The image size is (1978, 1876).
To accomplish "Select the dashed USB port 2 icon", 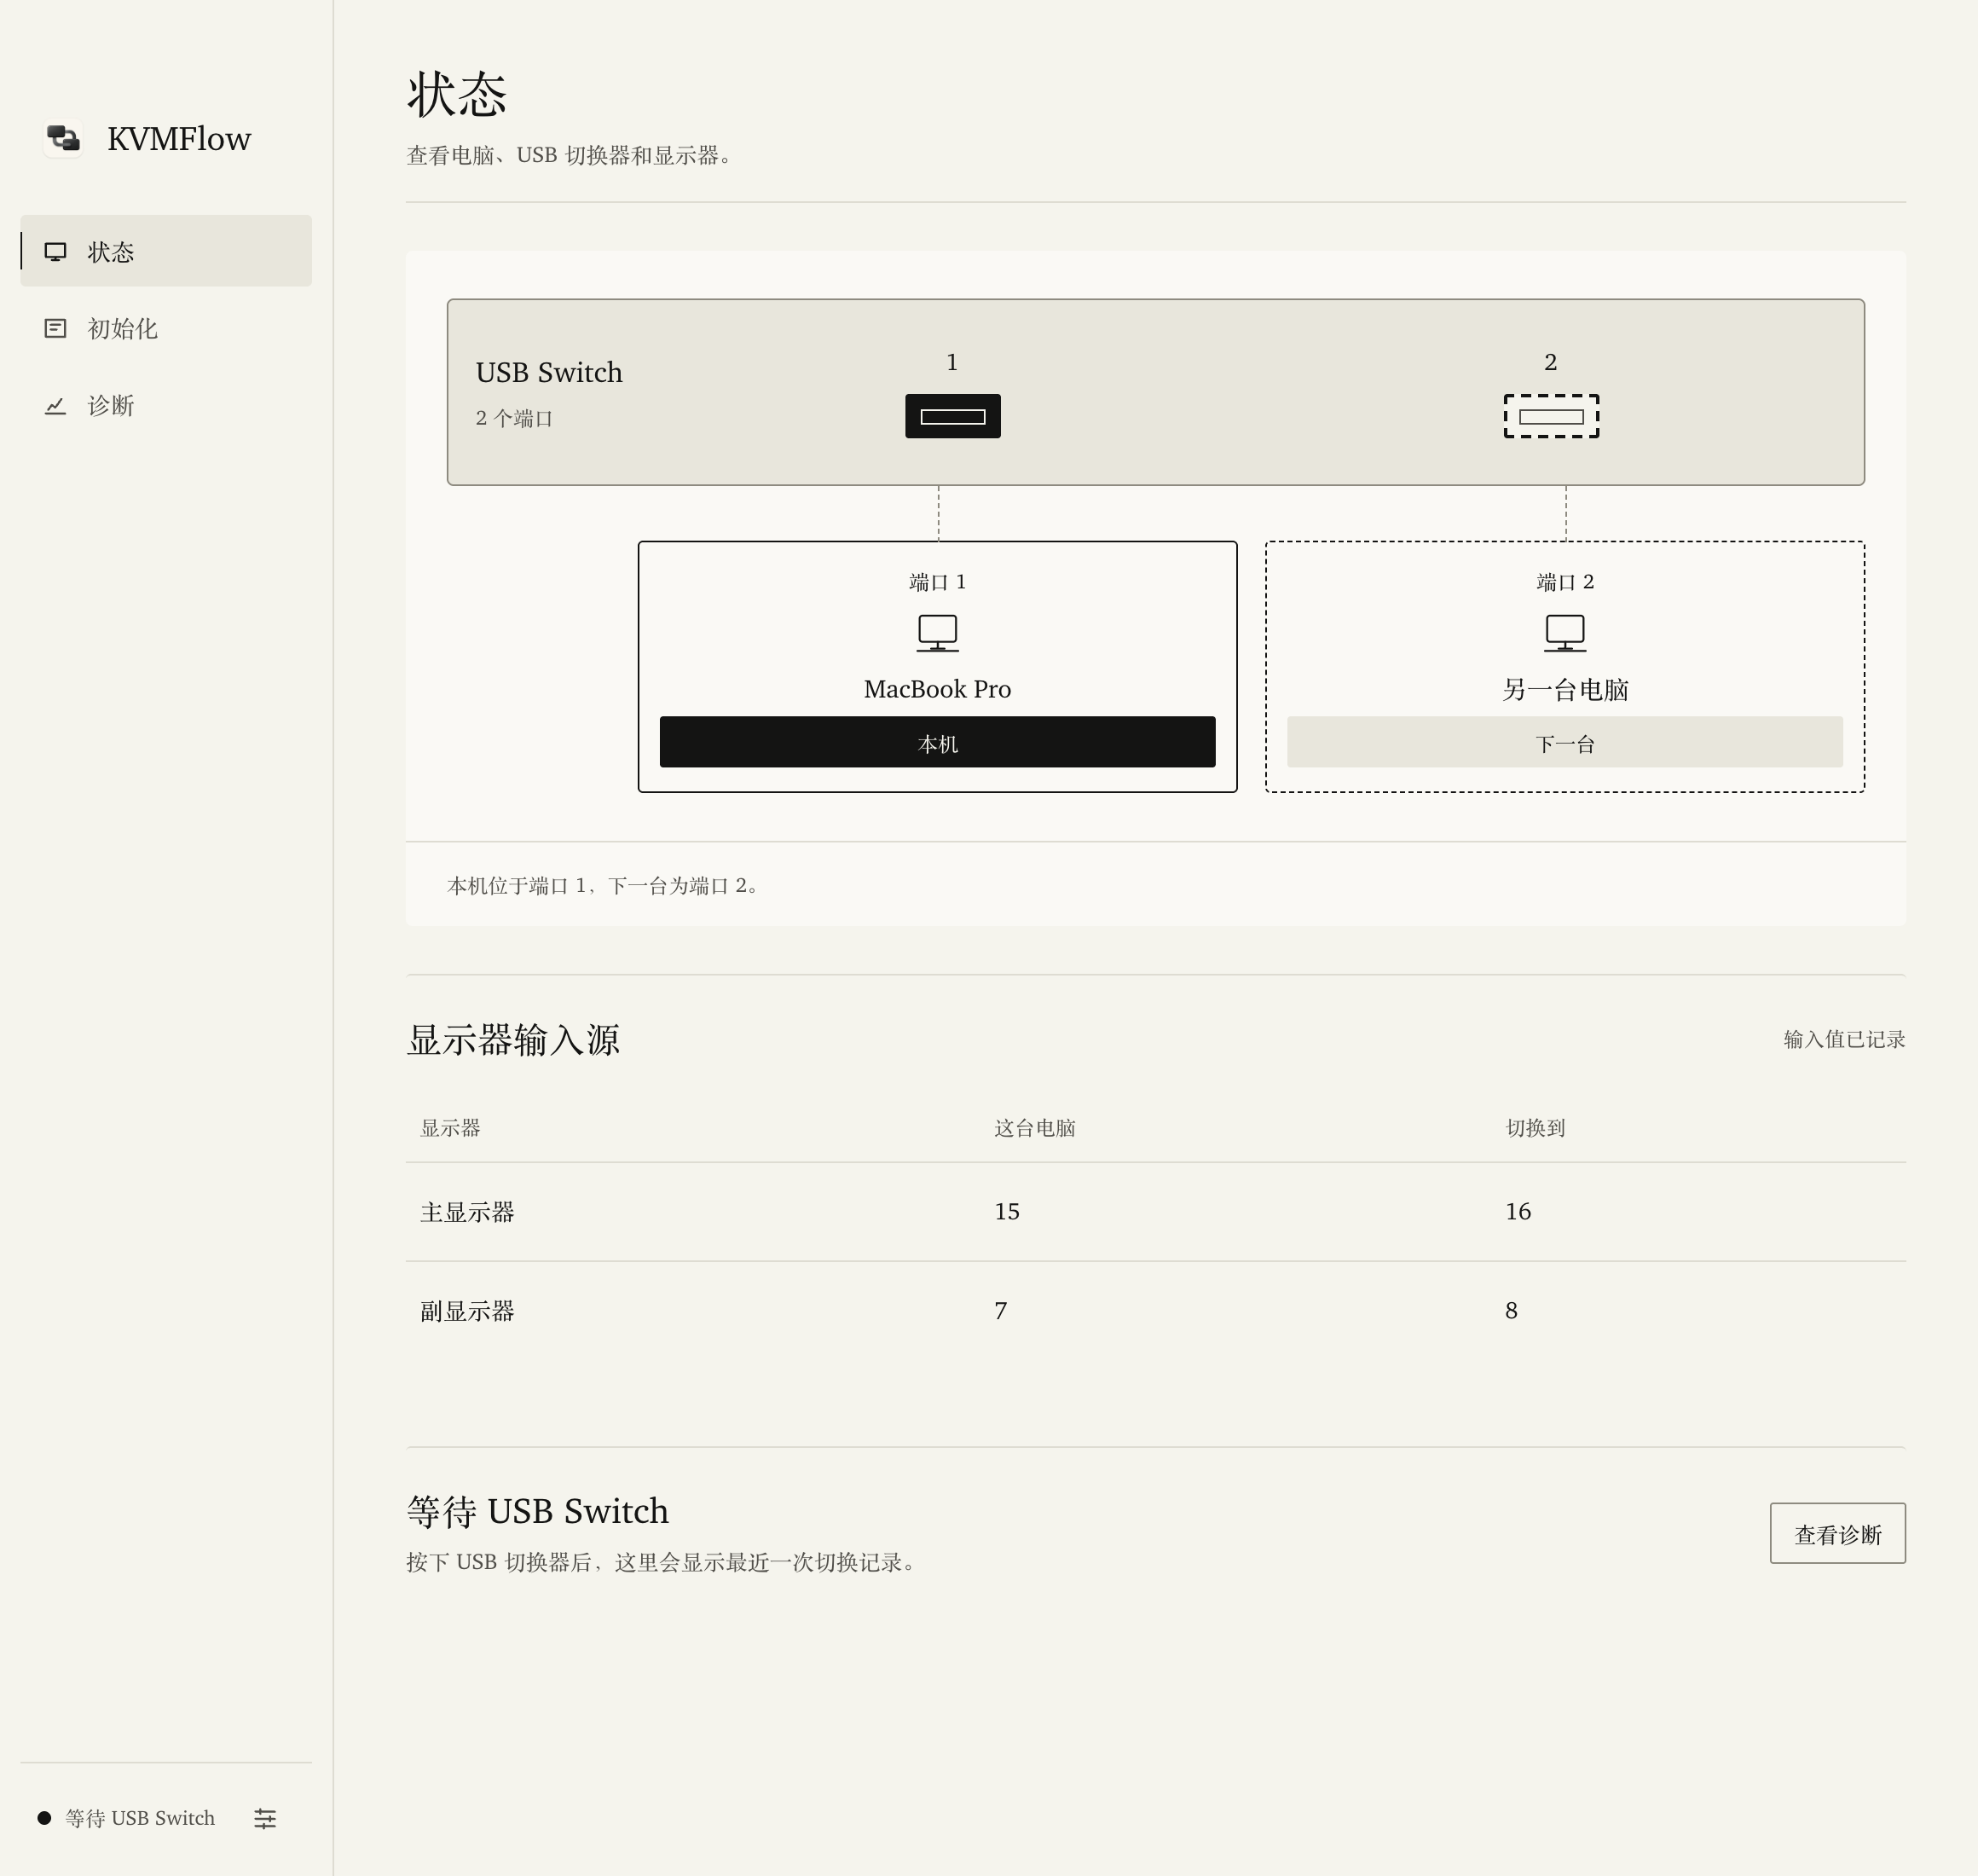I will pos(1551,416).
